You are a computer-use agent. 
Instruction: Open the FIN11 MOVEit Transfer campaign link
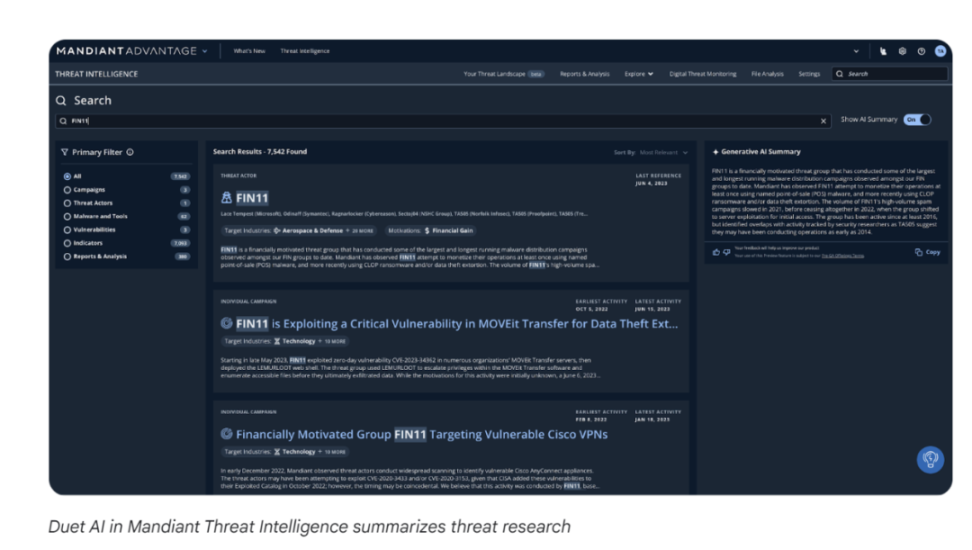click(x=457, y=324)
